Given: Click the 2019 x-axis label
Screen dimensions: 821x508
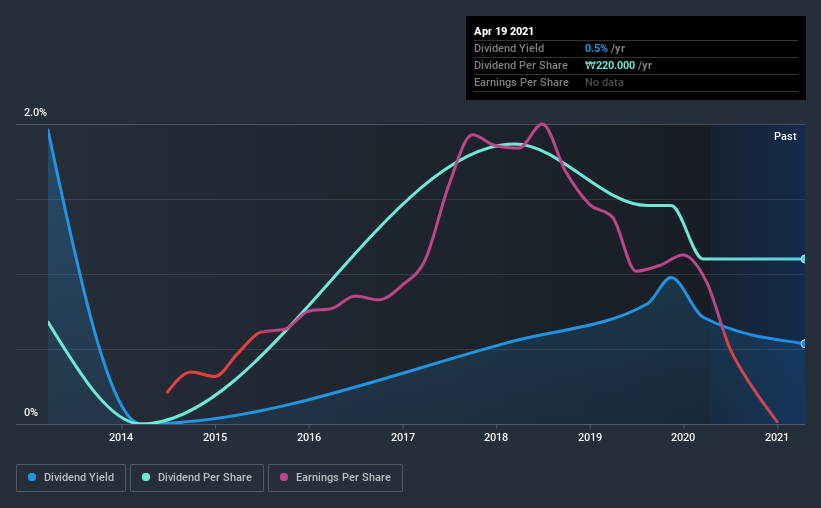Looking at the screenshot, I should click(590, 437).
